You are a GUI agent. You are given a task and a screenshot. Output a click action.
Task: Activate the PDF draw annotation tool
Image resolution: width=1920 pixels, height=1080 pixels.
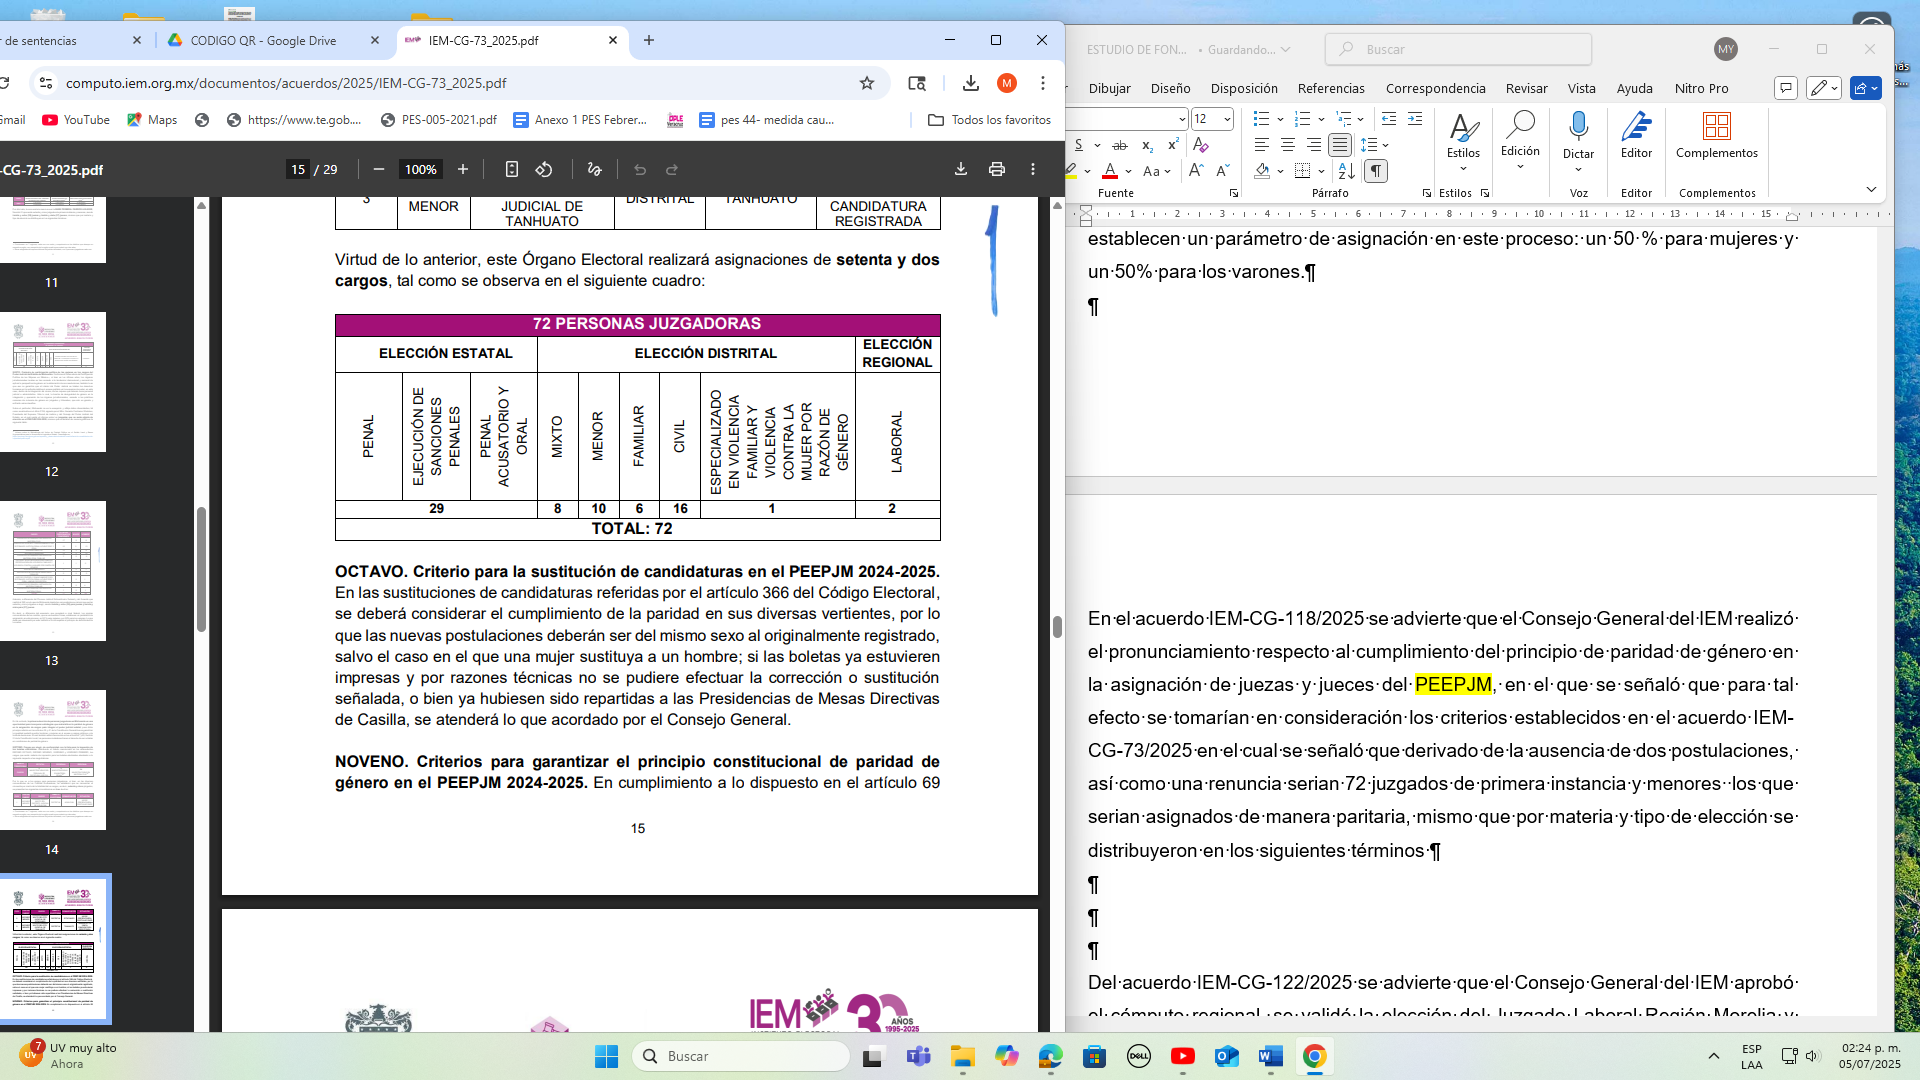594,170
